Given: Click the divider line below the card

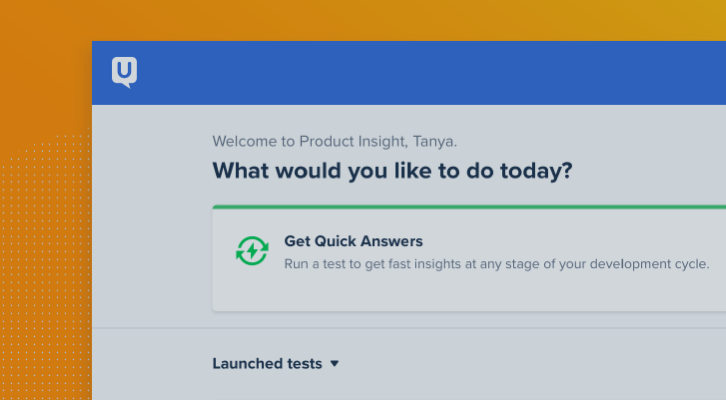Looking at the screenshot, I should pos(409,328).
